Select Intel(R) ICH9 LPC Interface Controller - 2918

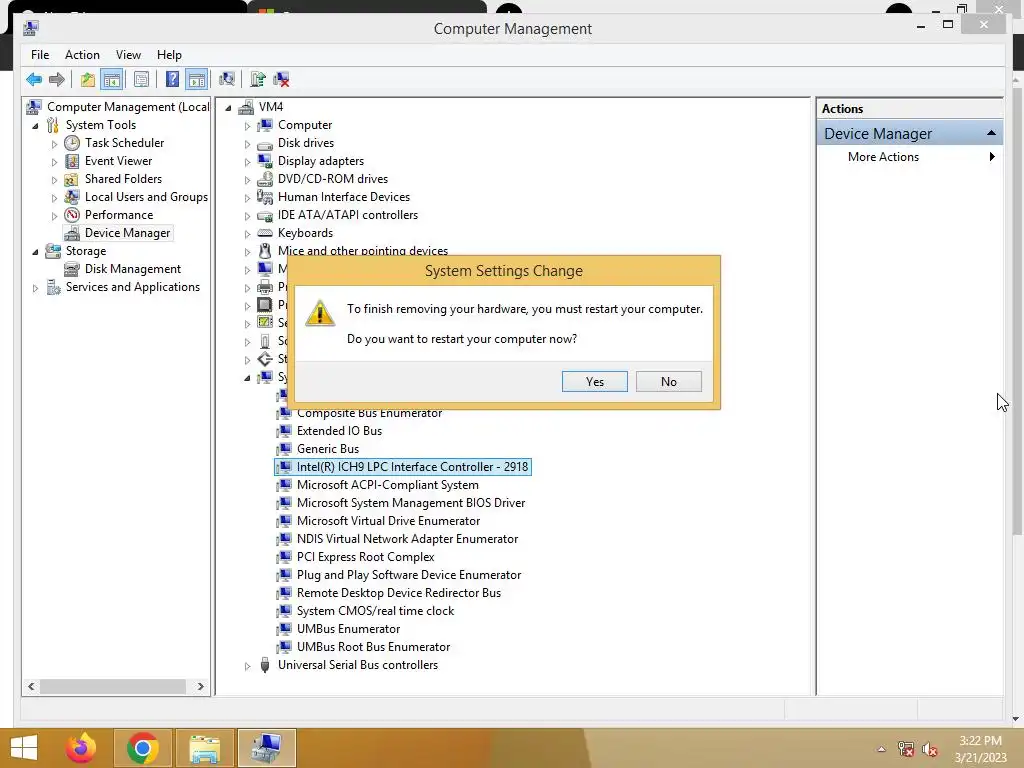(x=412, y=467)
